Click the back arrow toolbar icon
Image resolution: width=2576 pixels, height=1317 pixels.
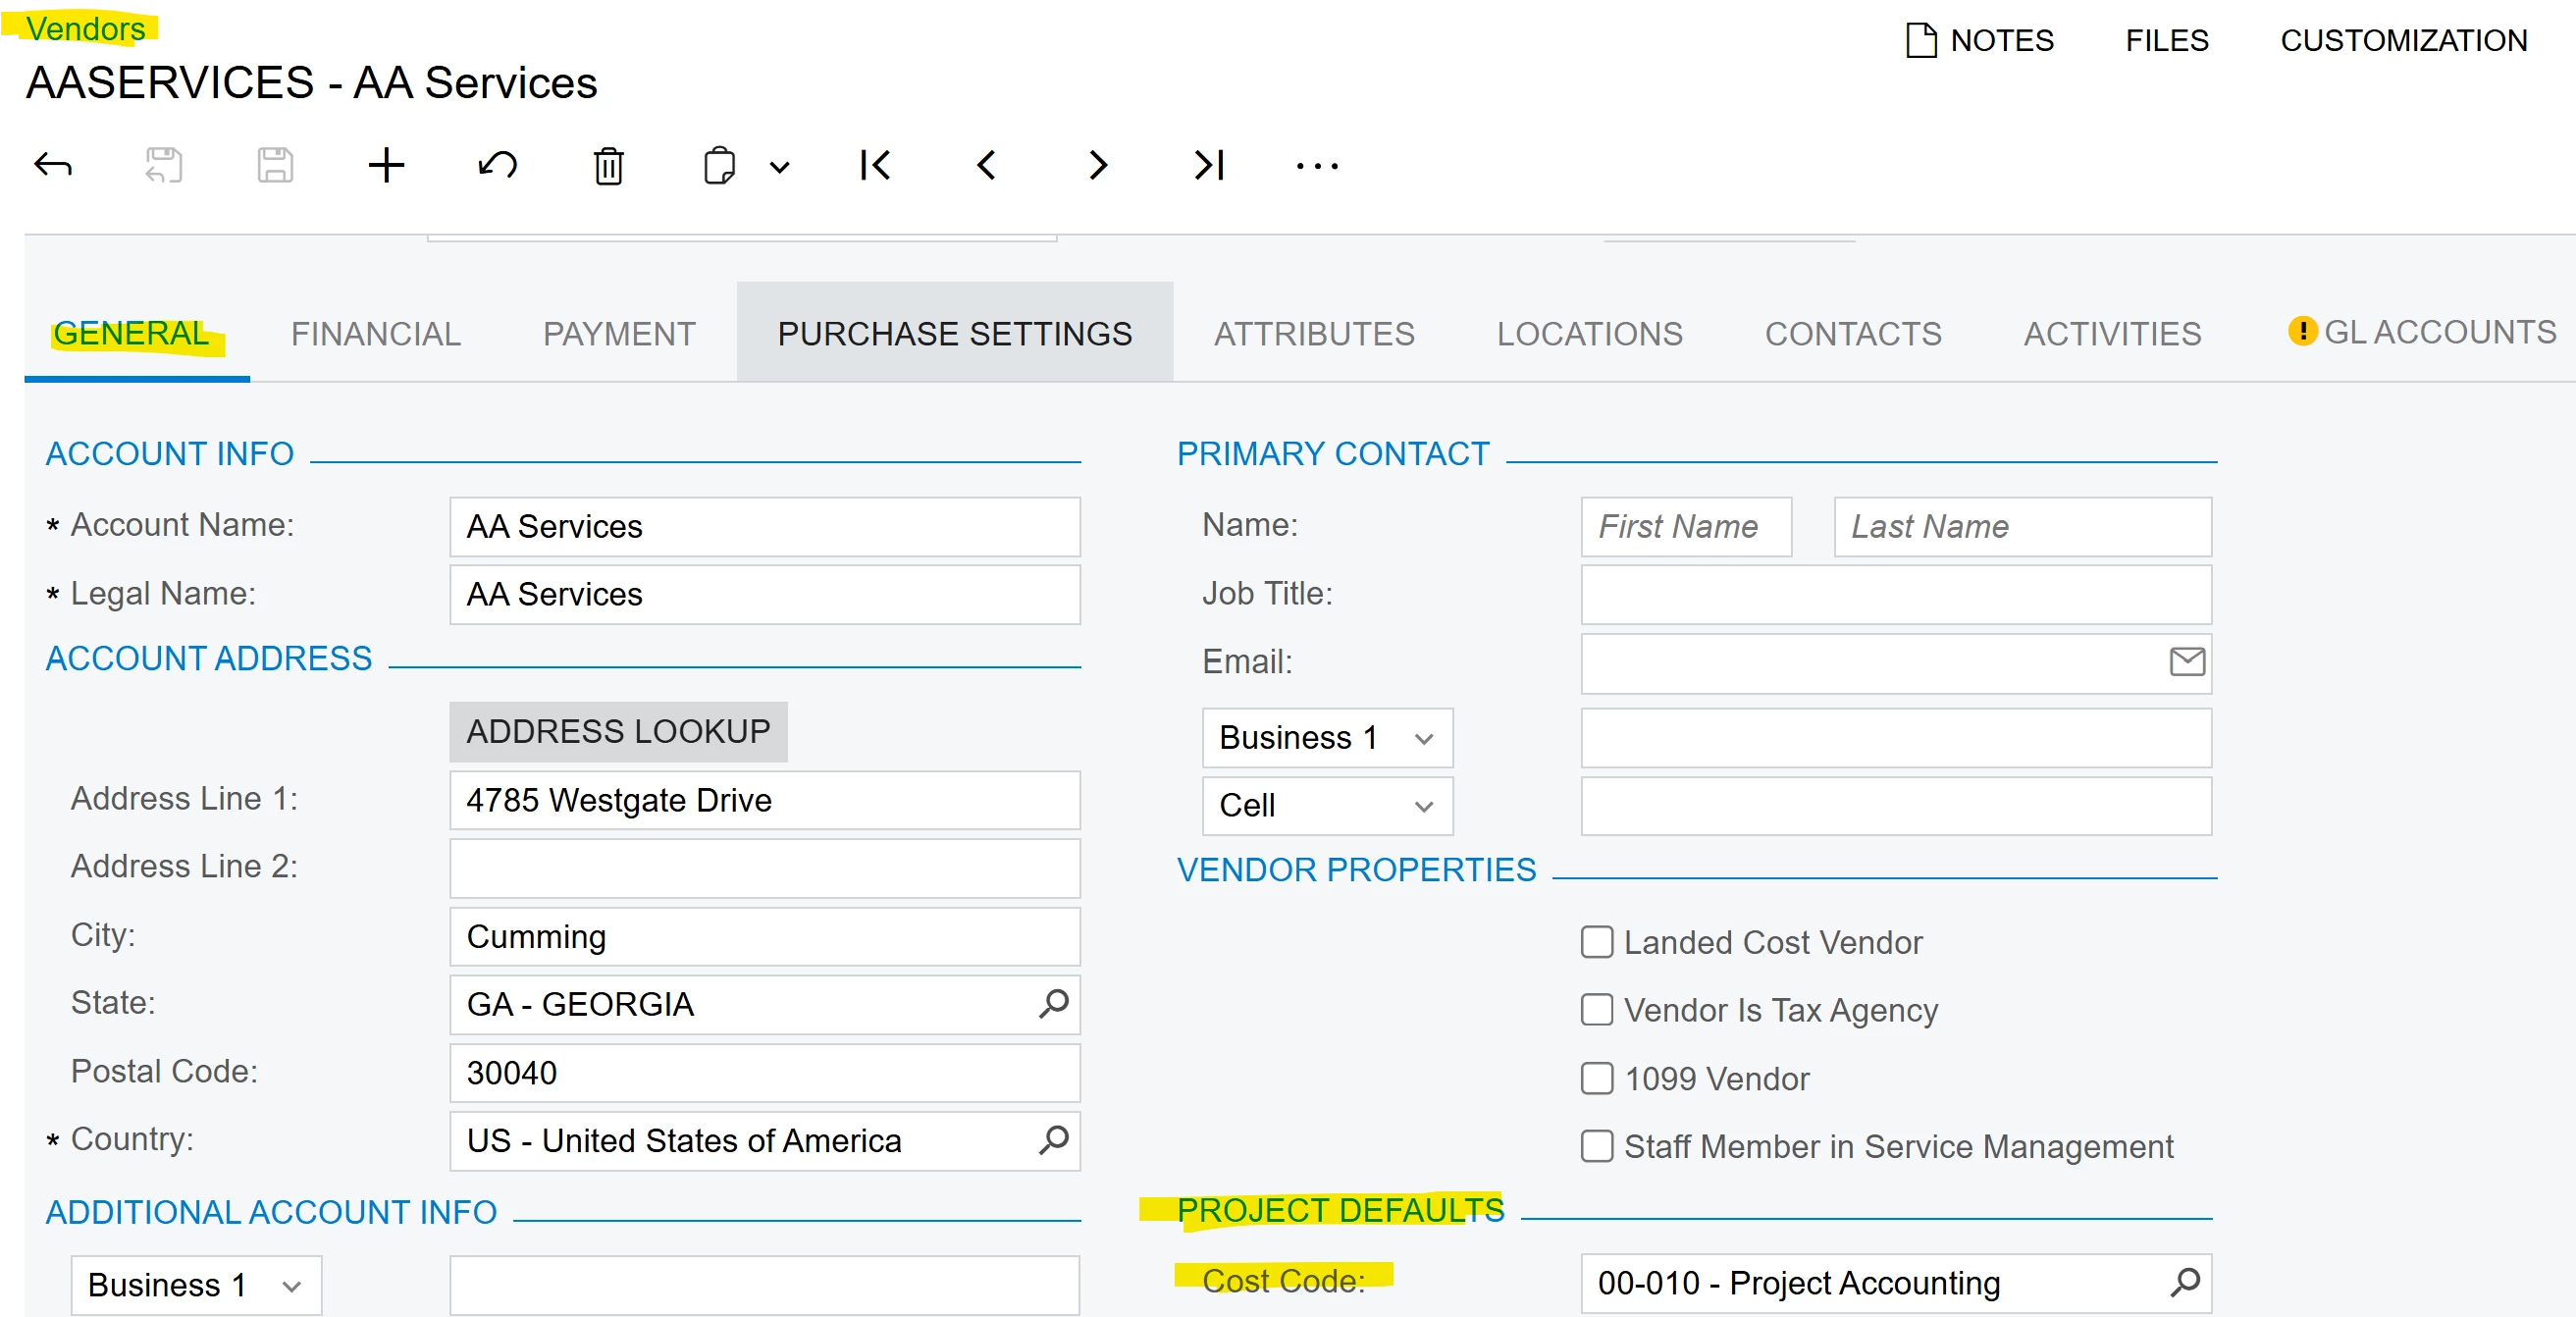point(53,165)
